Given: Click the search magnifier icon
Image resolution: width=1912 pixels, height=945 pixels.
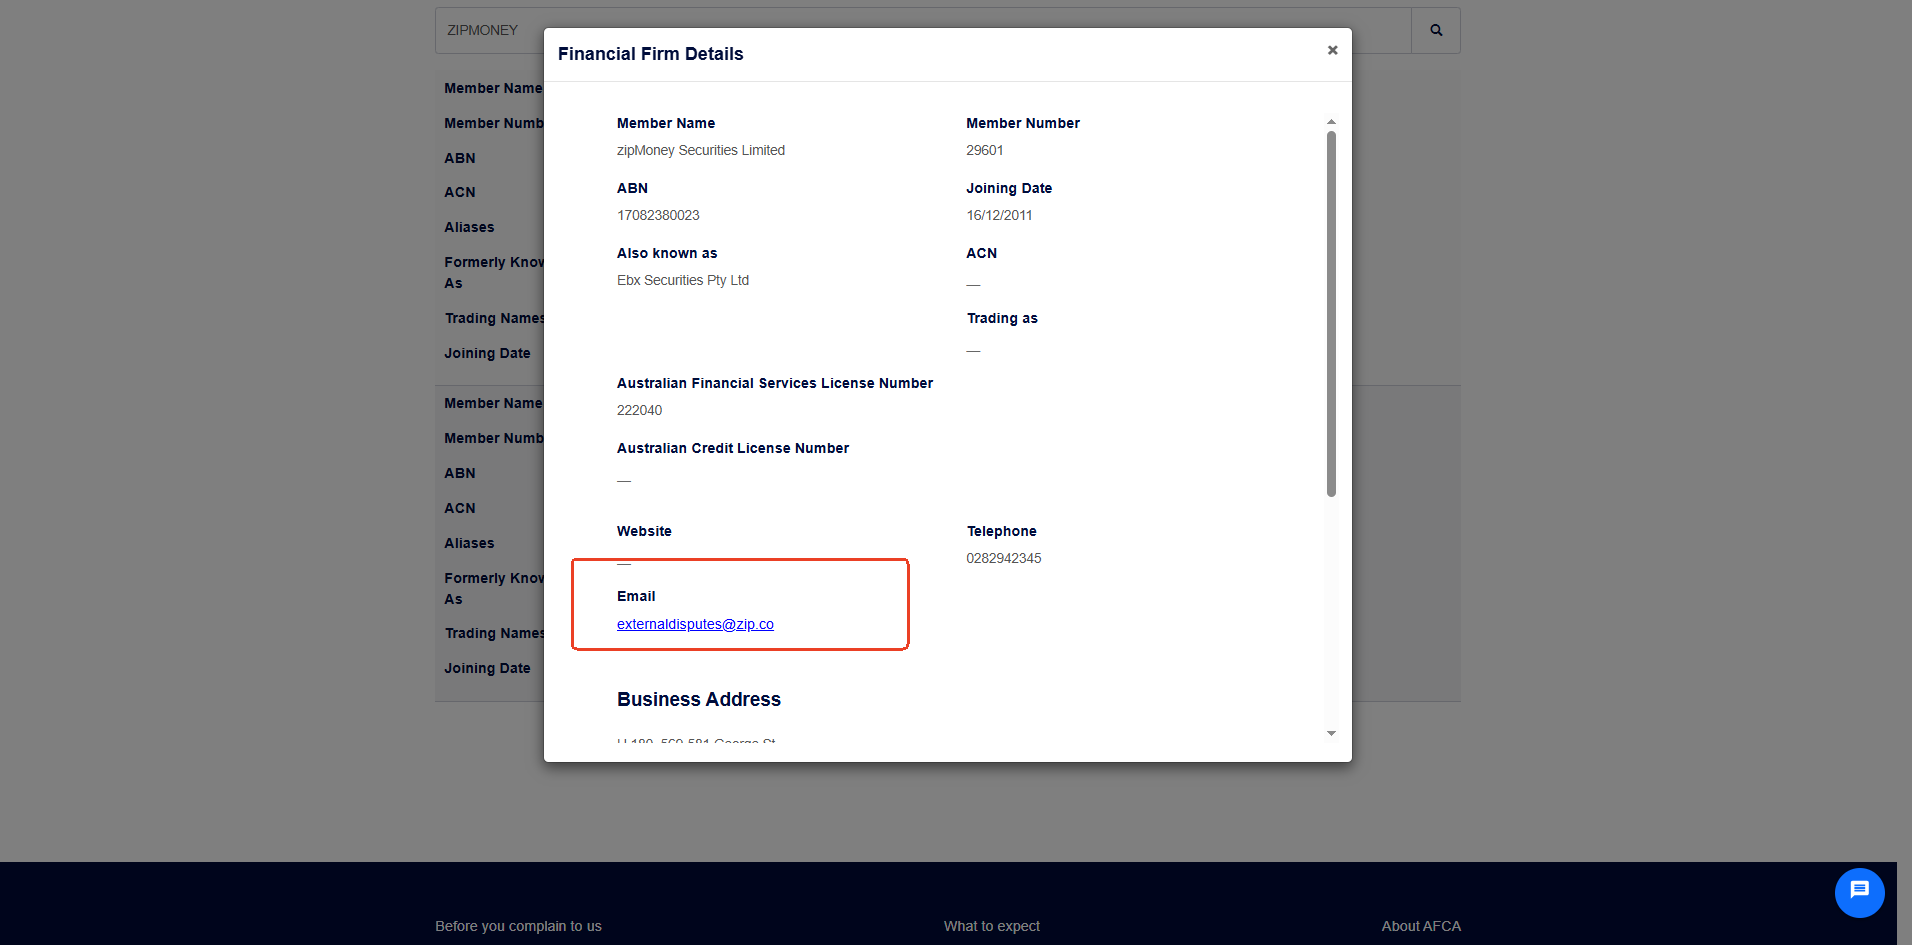Looking at the screenshot, I should (1436, 30).
